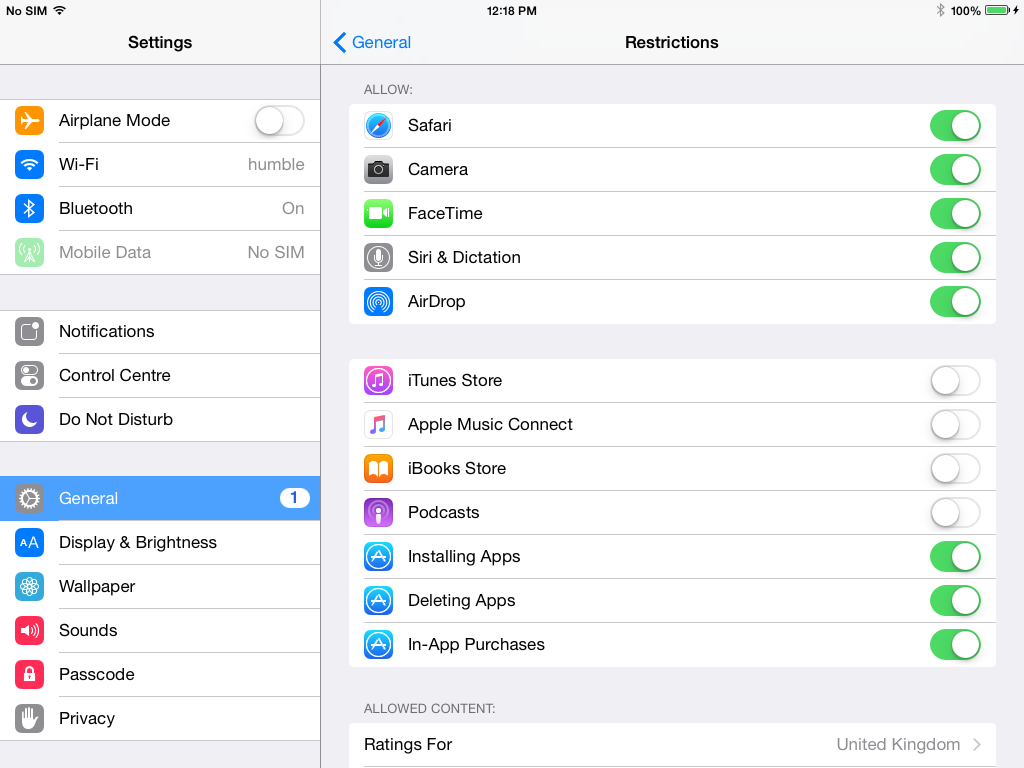The width and height of the screenshot is (1024, 768).
Task: Open Control Centre settings
Action: [x=160, y=376]
